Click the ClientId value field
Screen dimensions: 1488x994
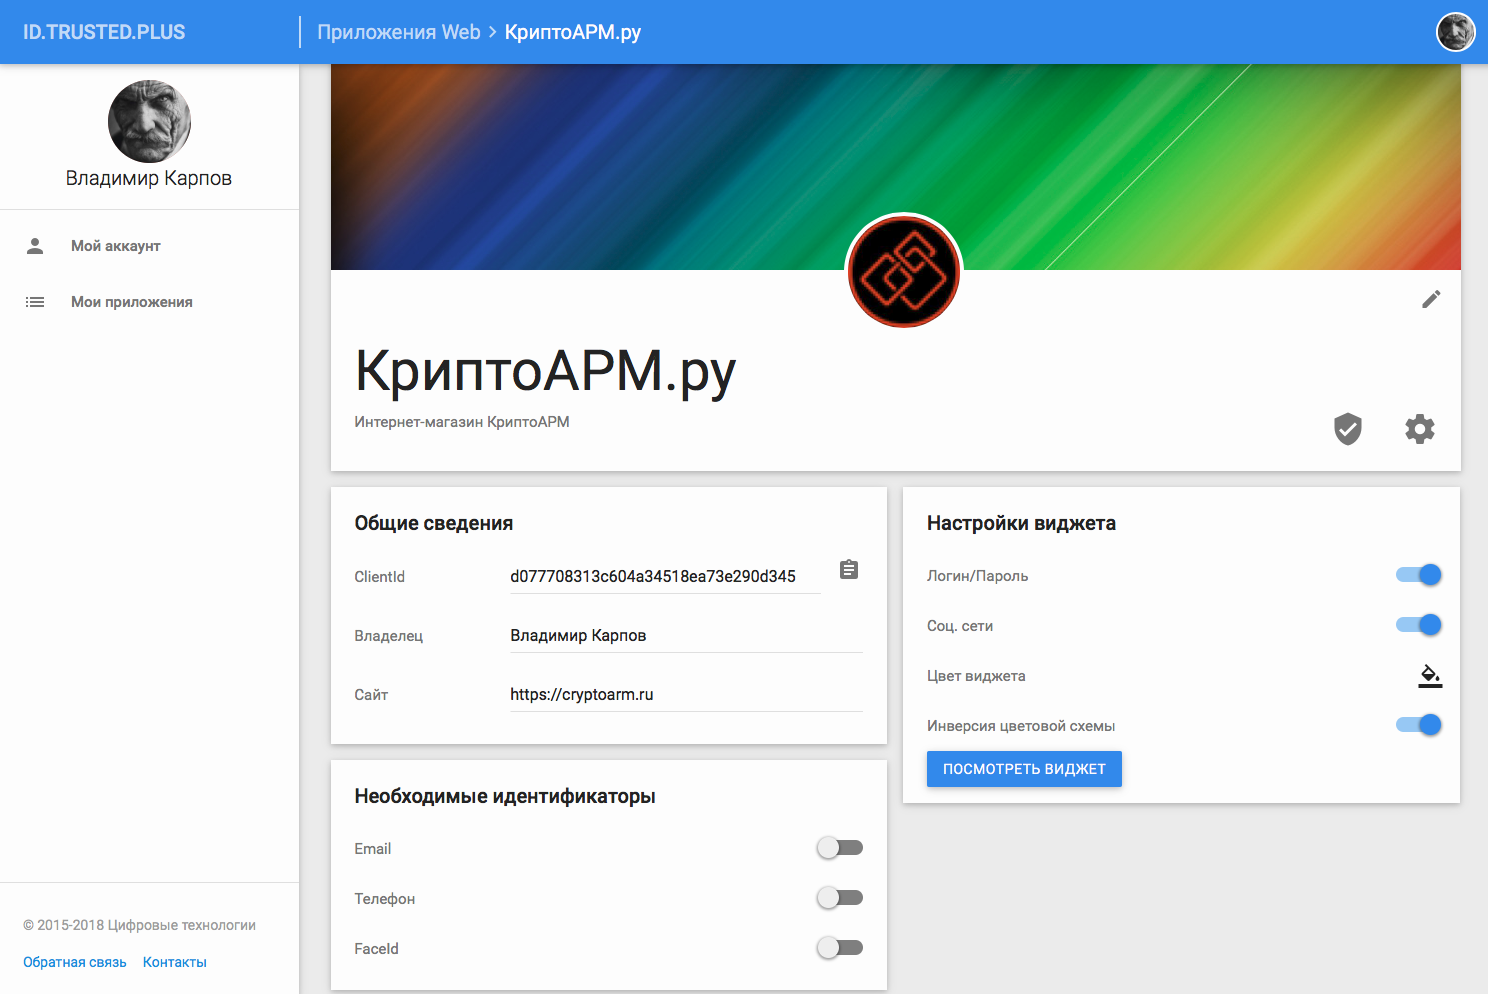coord(665,576)
